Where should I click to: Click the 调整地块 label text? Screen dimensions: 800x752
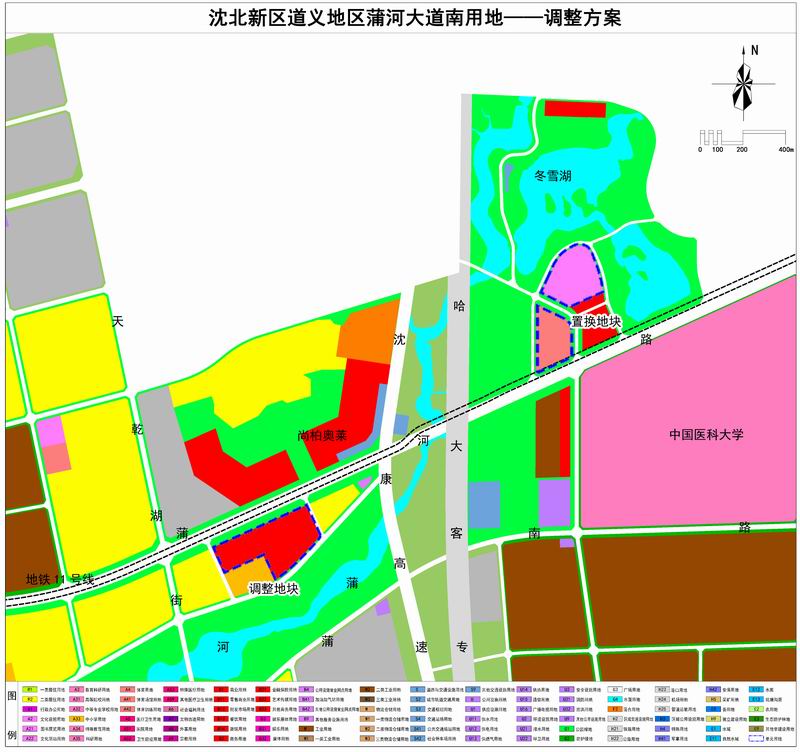273,589
